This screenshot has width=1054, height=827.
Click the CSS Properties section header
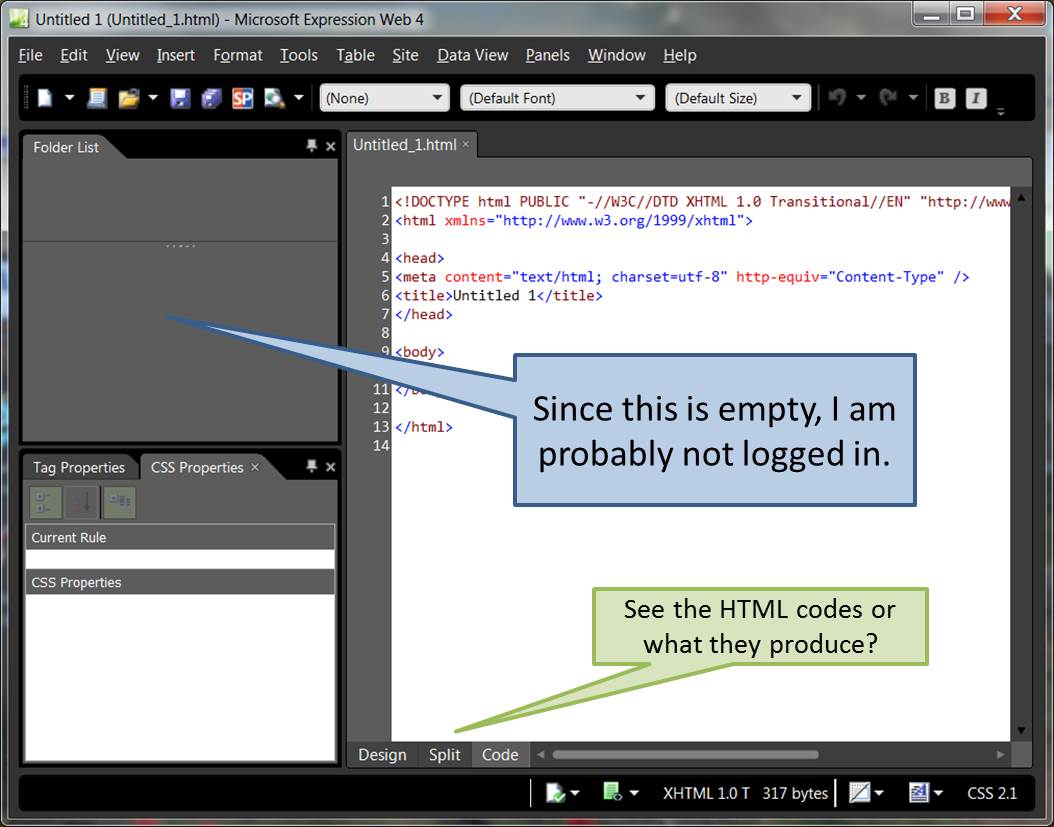pyautogui.click(x=179, y=582)
